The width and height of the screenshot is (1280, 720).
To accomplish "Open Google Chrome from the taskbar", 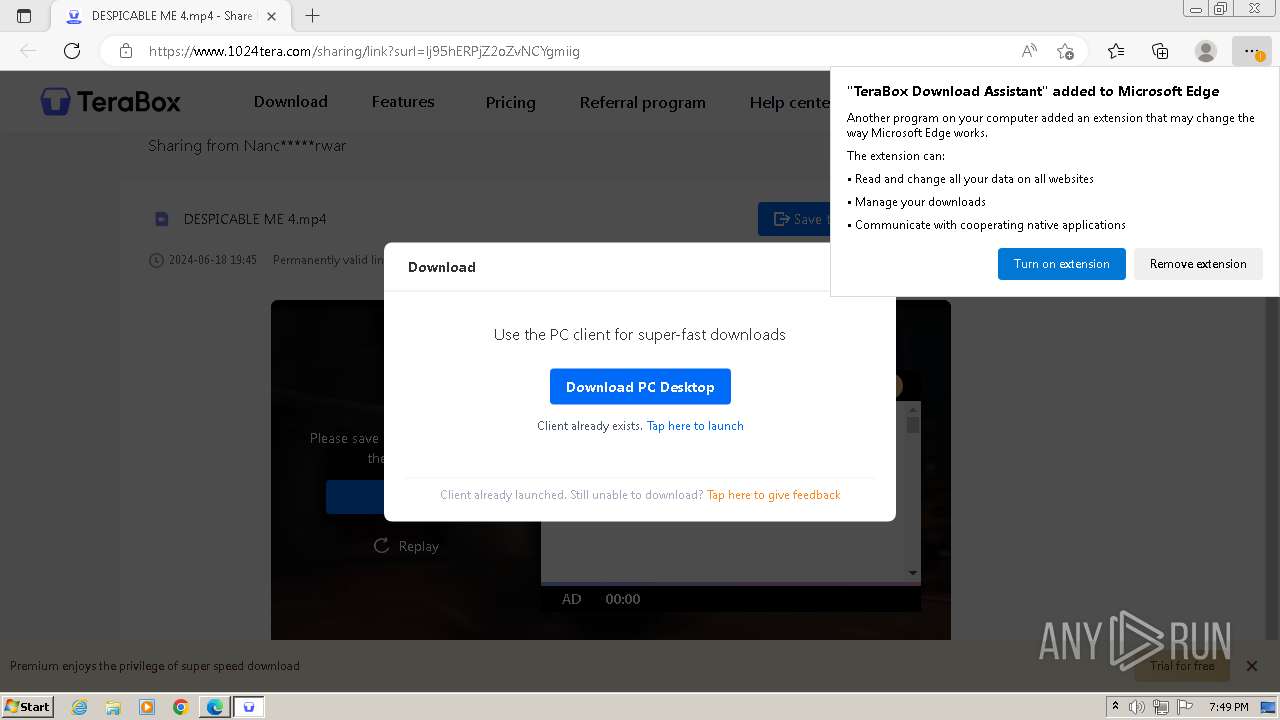I will [x=181, y=707].
